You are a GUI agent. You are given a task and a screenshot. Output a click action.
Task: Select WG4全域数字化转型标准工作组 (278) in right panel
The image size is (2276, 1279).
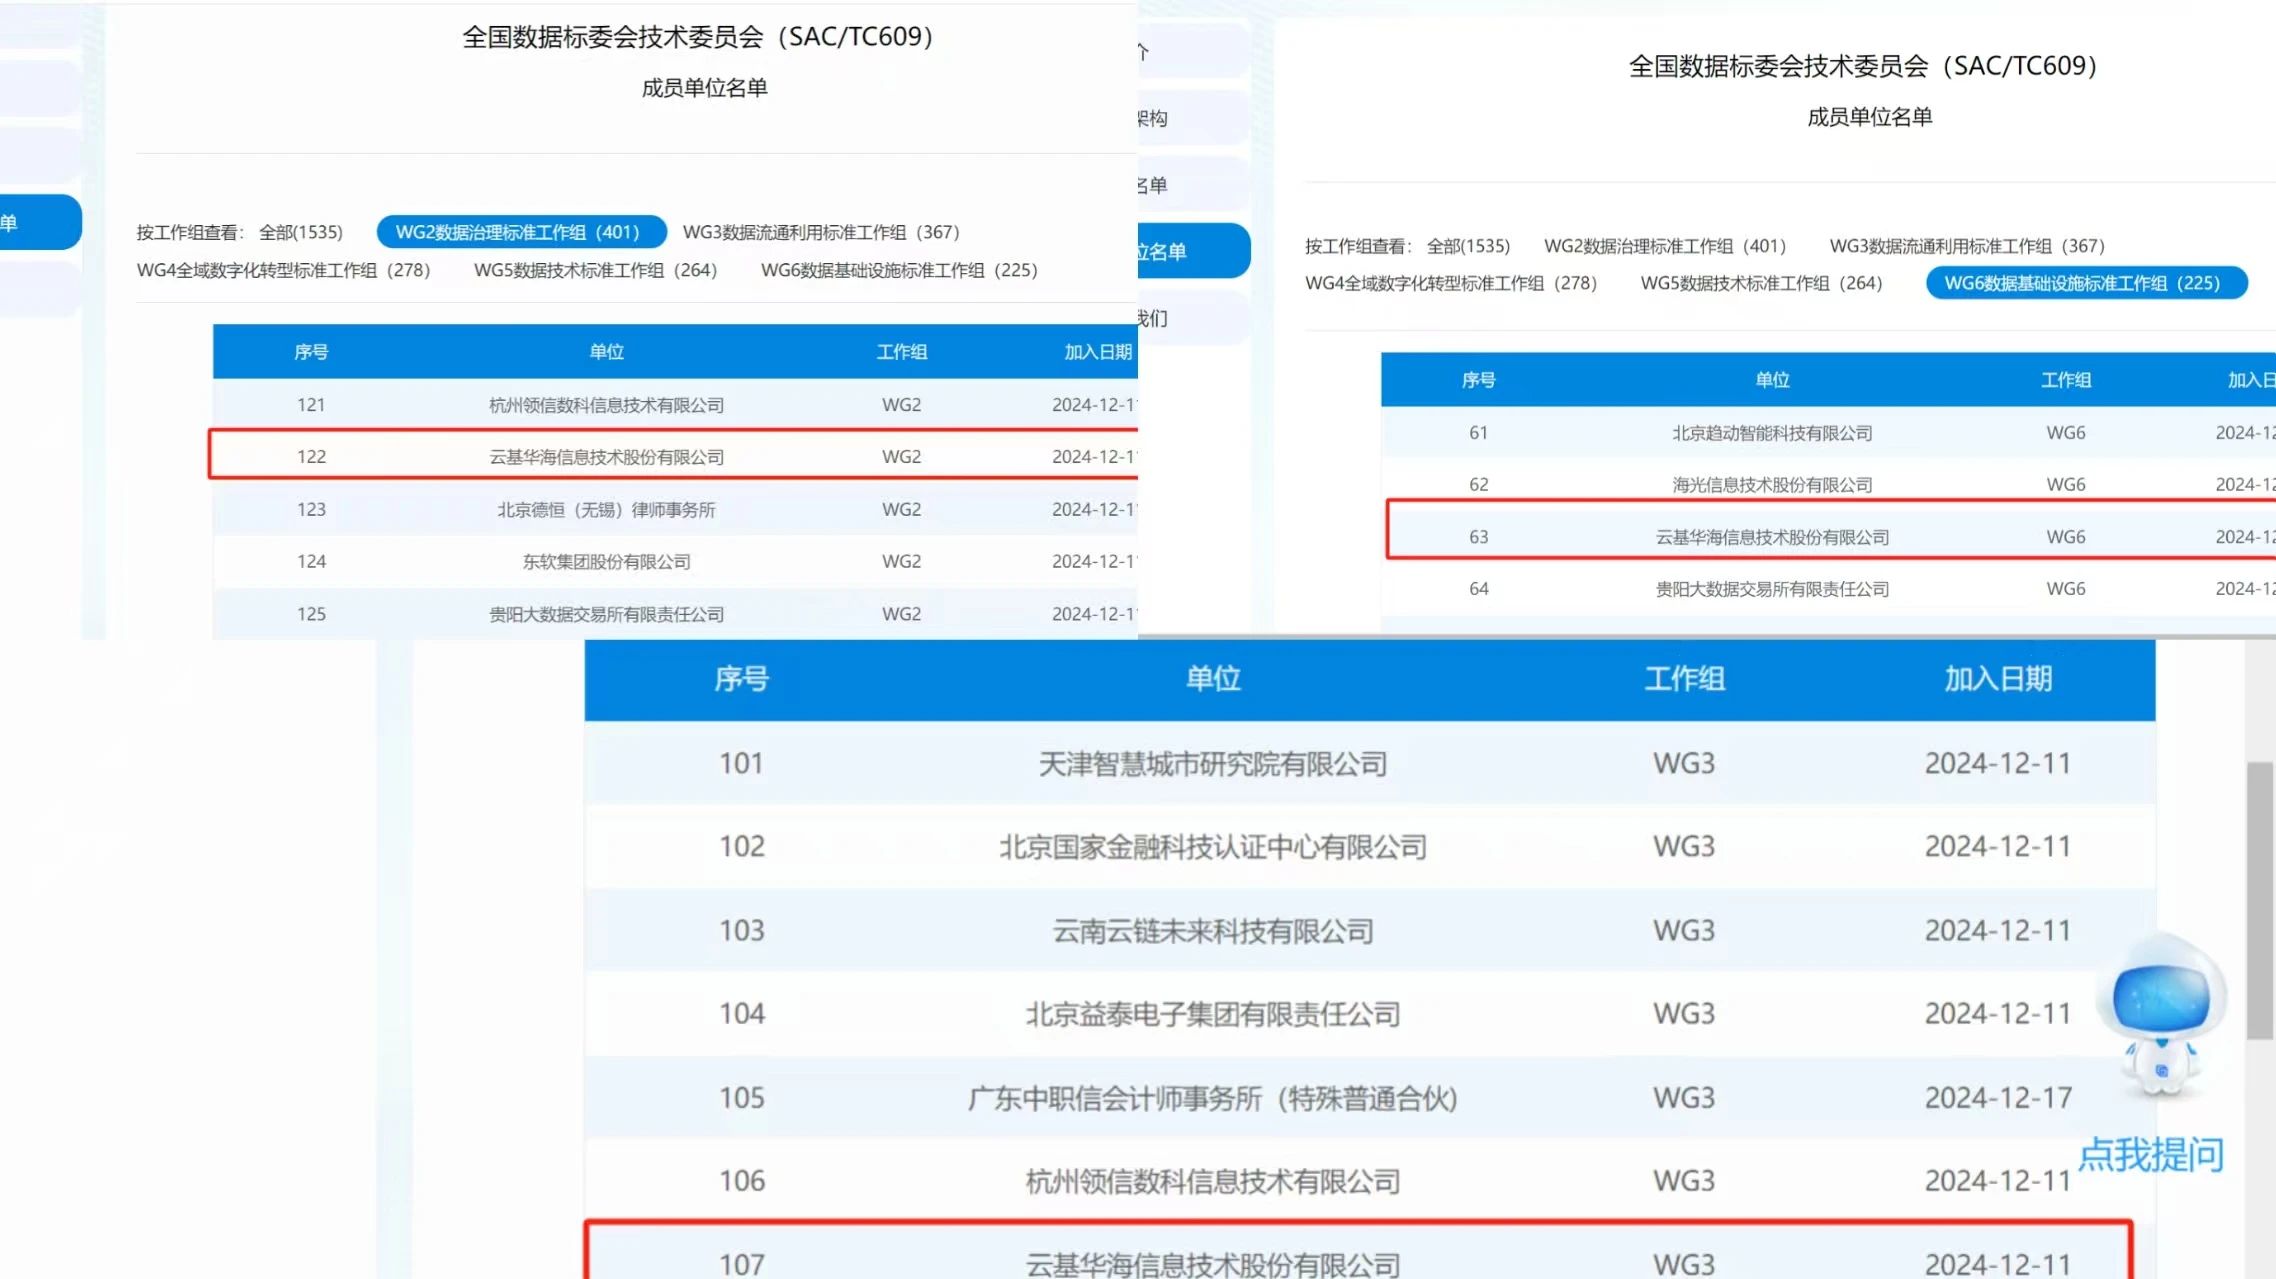[x=1451, y=283]
